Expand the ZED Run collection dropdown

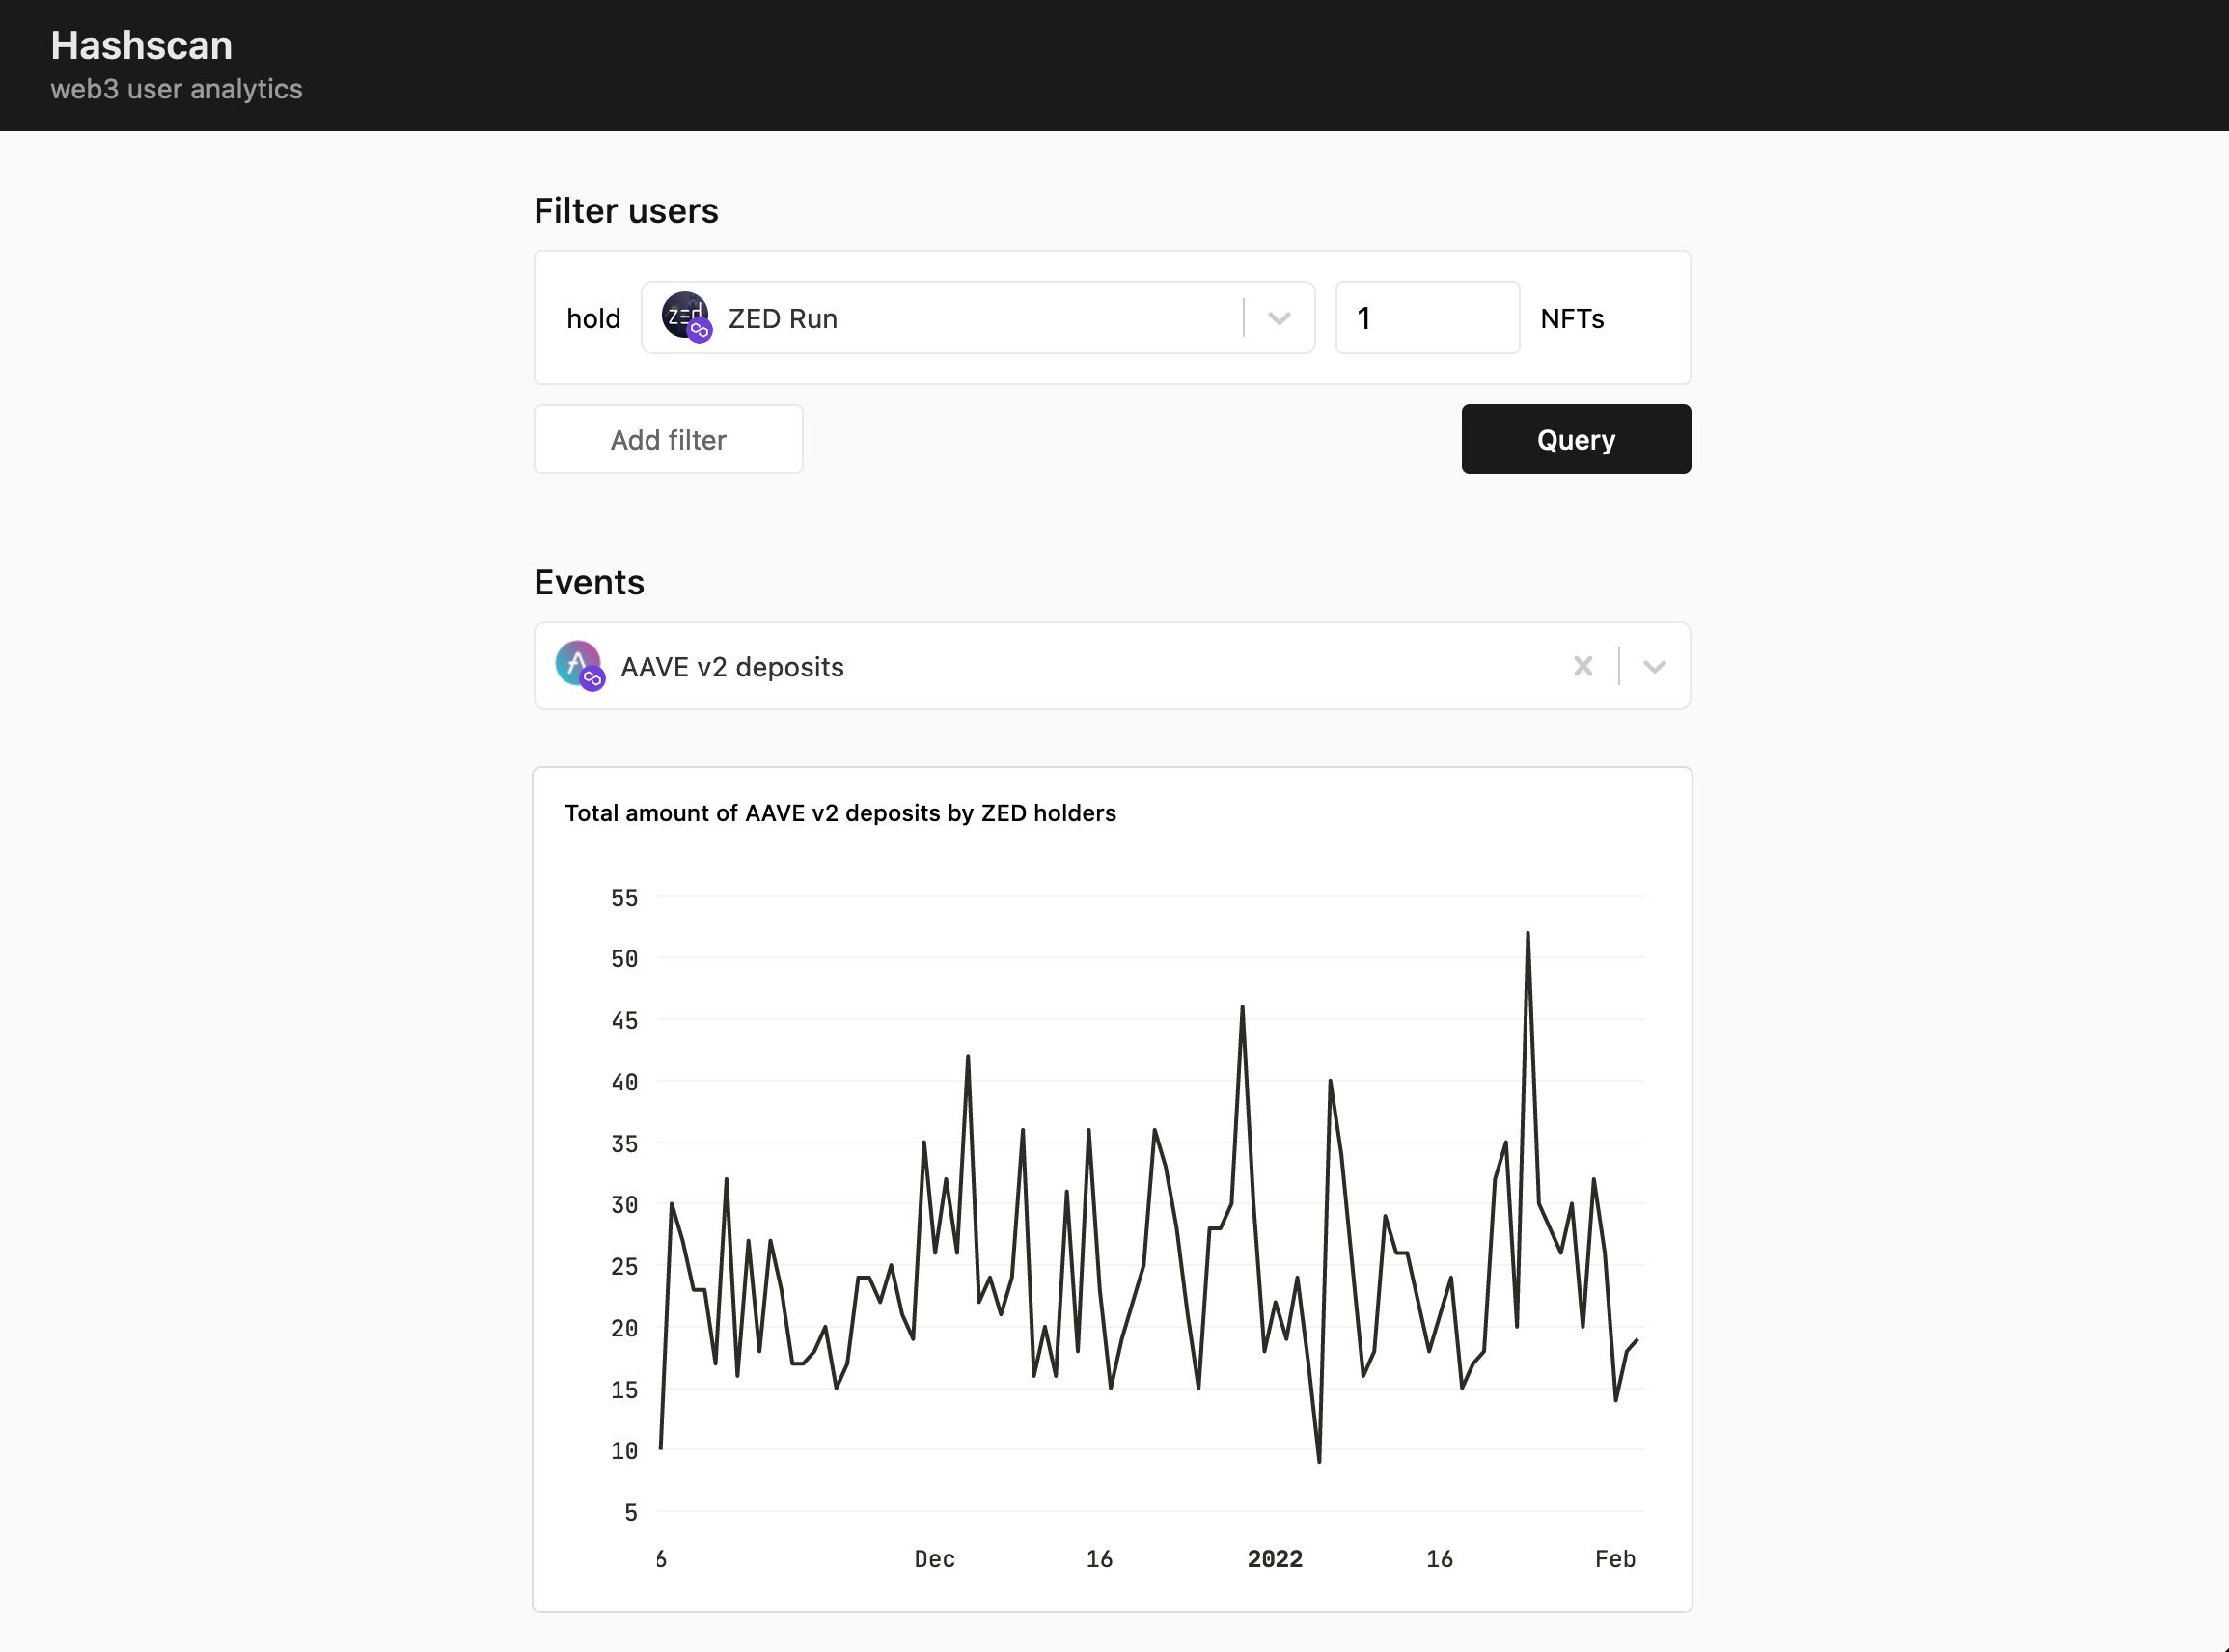pyautogui.click(x=1279, y=318)
